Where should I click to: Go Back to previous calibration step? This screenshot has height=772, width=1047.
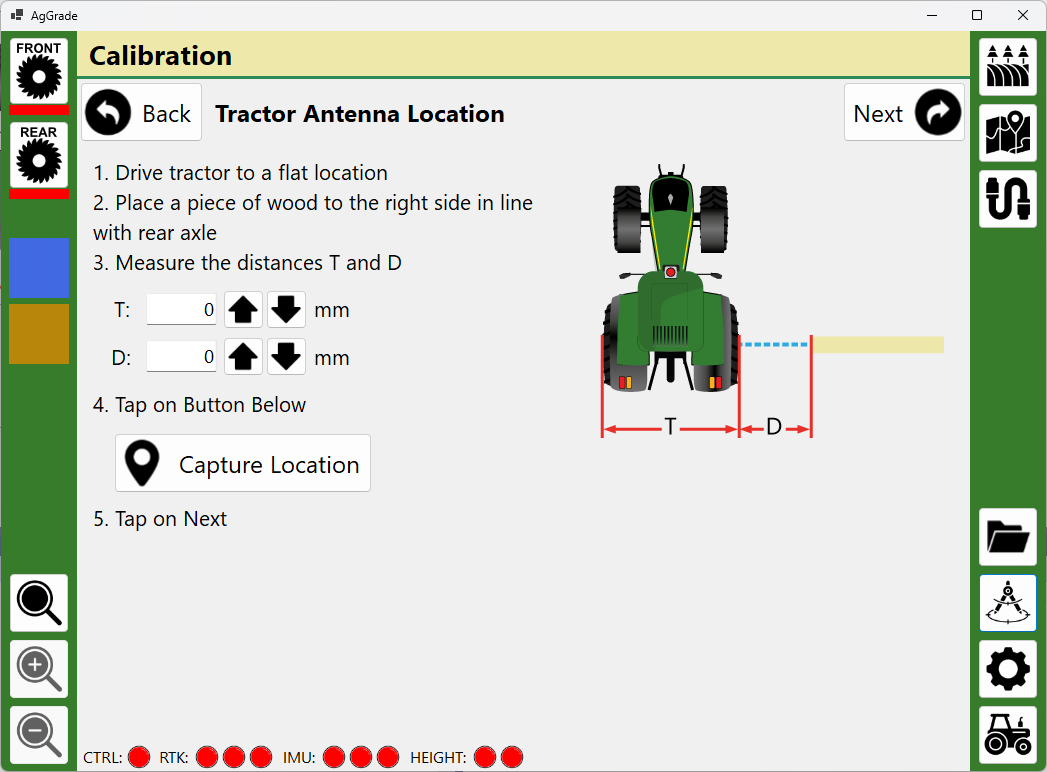(x=141, y=113)
